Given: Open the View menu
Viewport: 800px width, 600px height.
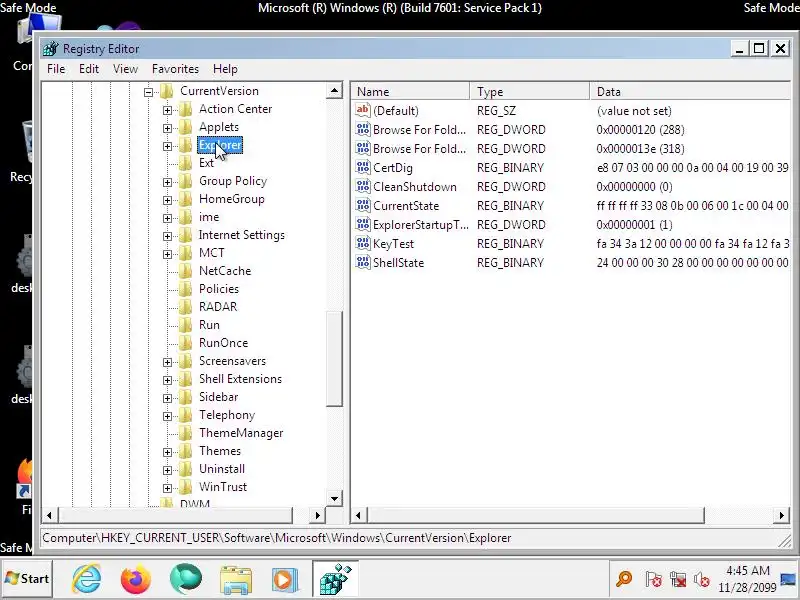Looking at the screenshot, I should pyautogui.click(x=125, y=69).
